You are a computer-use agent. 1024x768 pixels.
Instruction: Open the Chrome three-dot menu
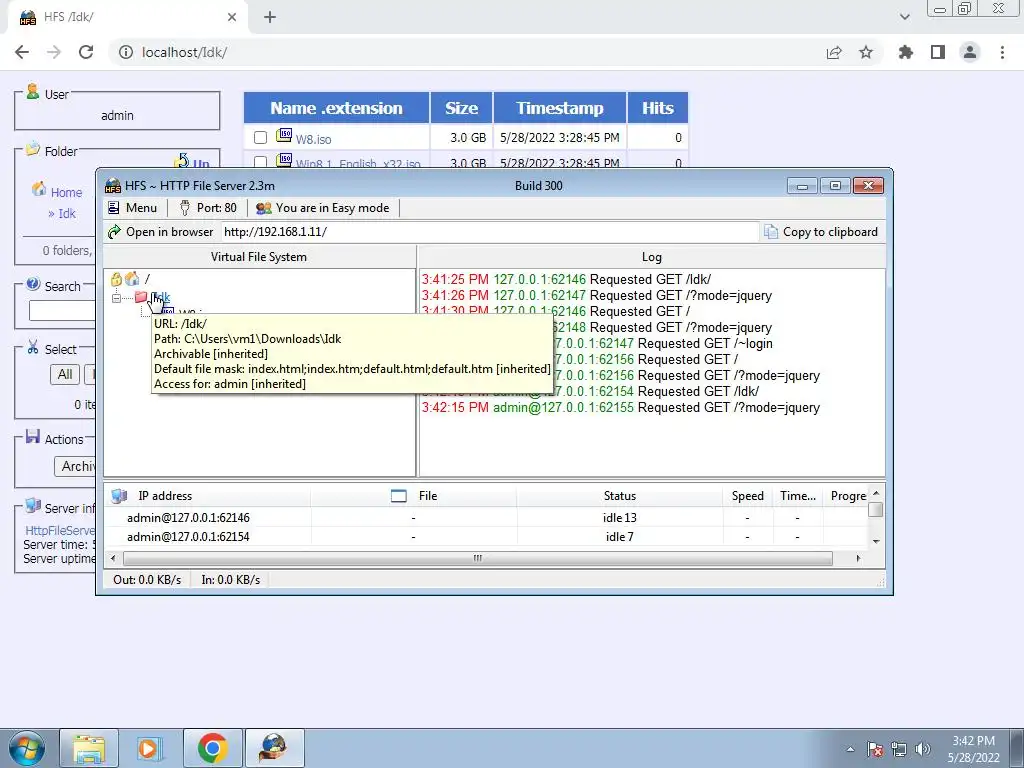click(1002, 52)
